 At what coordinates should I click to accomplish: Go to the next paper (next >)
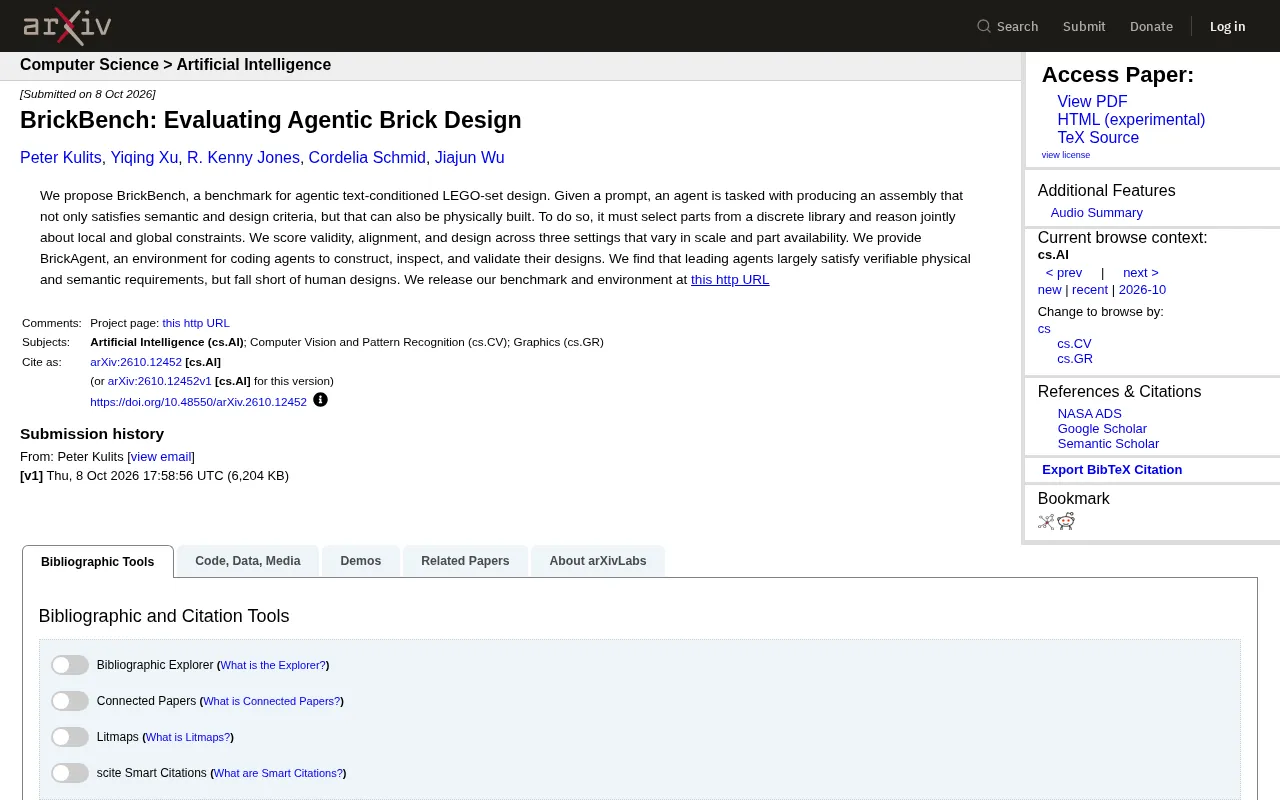tap(1140, 273)
